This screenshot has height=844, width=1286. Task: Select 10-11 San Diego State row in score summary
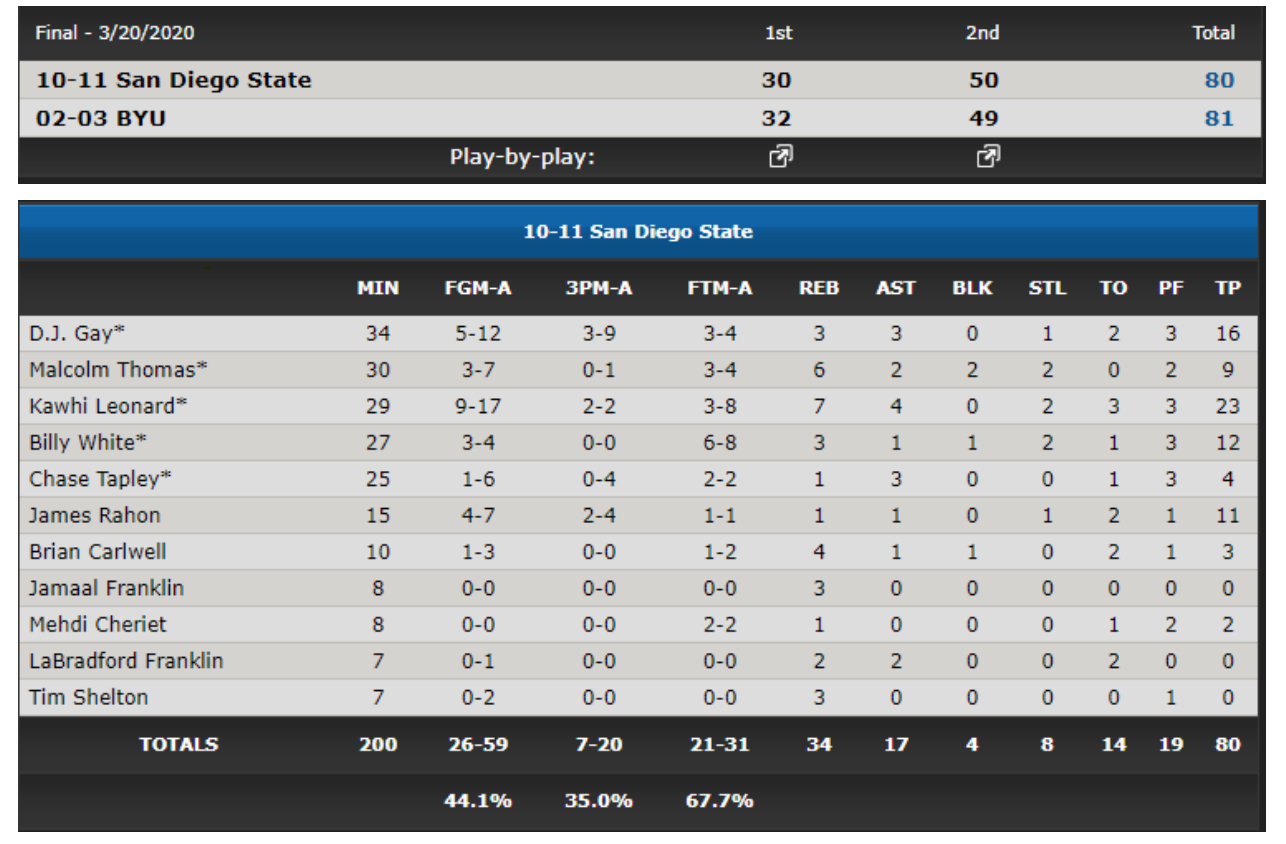638,80
